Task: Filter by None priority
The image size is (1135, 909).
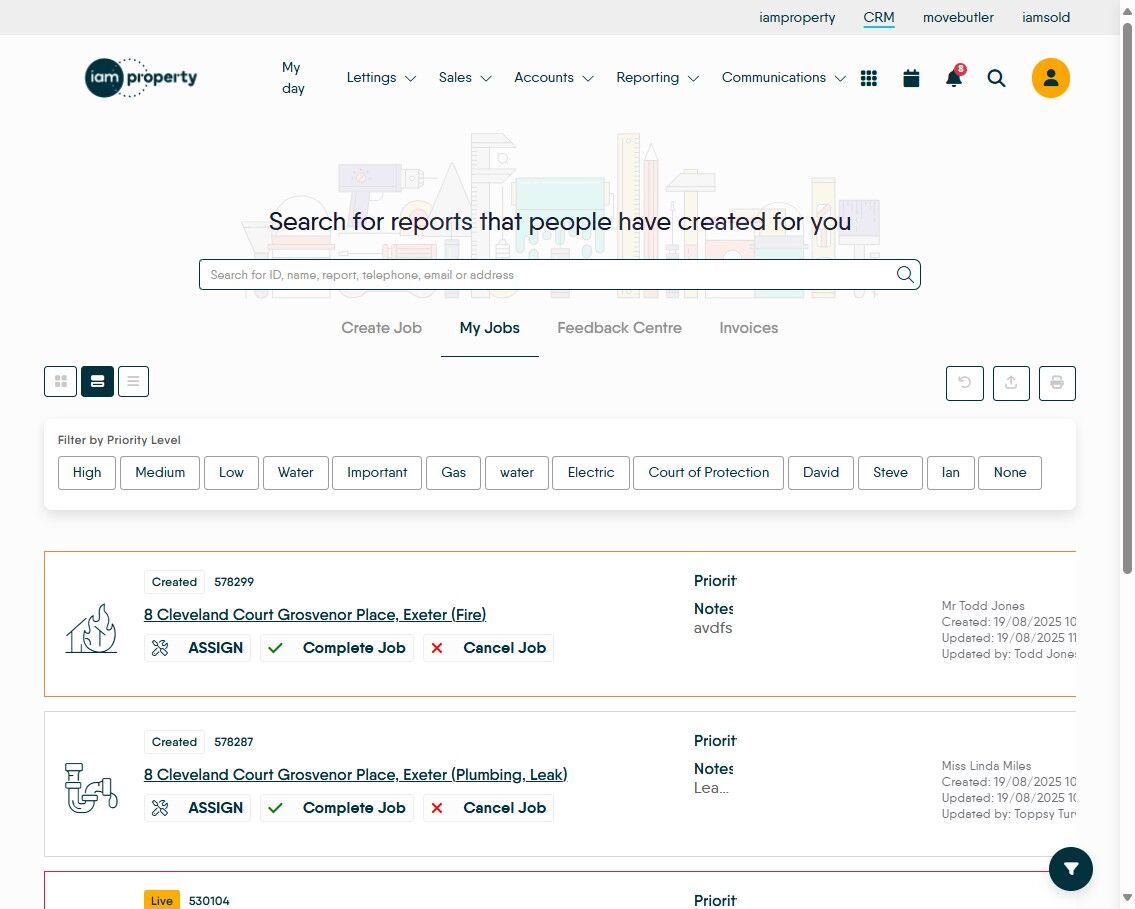Action: coord(1010,473)
